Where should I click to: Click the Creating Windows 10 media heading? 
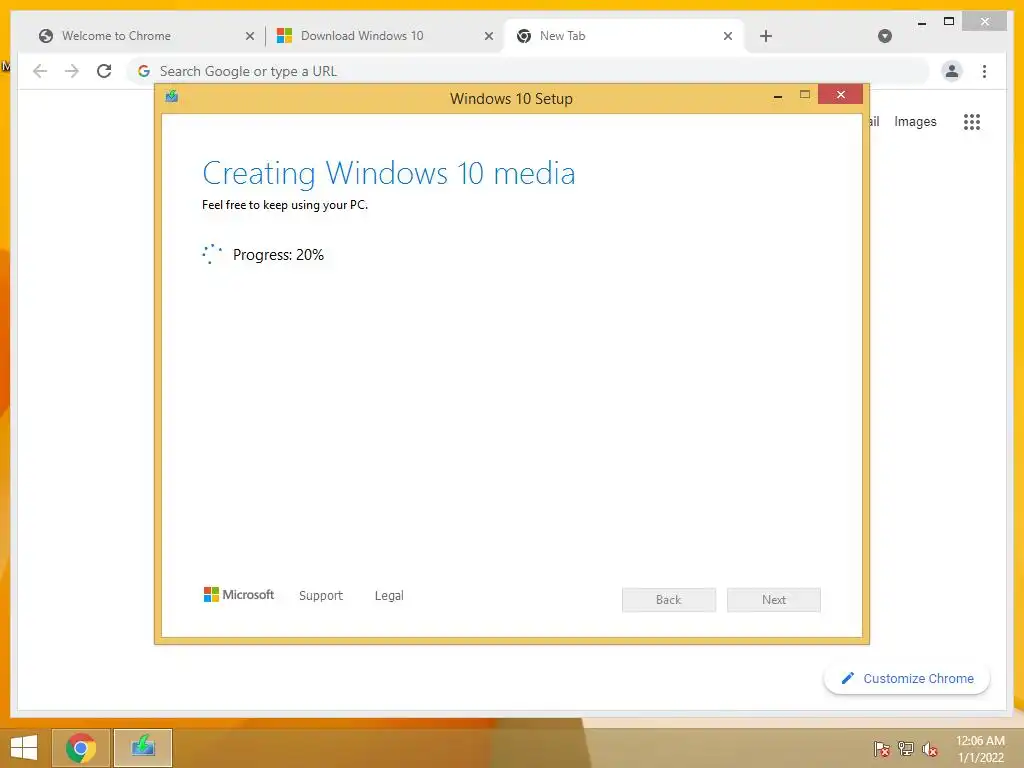click(x=389, y=173)
